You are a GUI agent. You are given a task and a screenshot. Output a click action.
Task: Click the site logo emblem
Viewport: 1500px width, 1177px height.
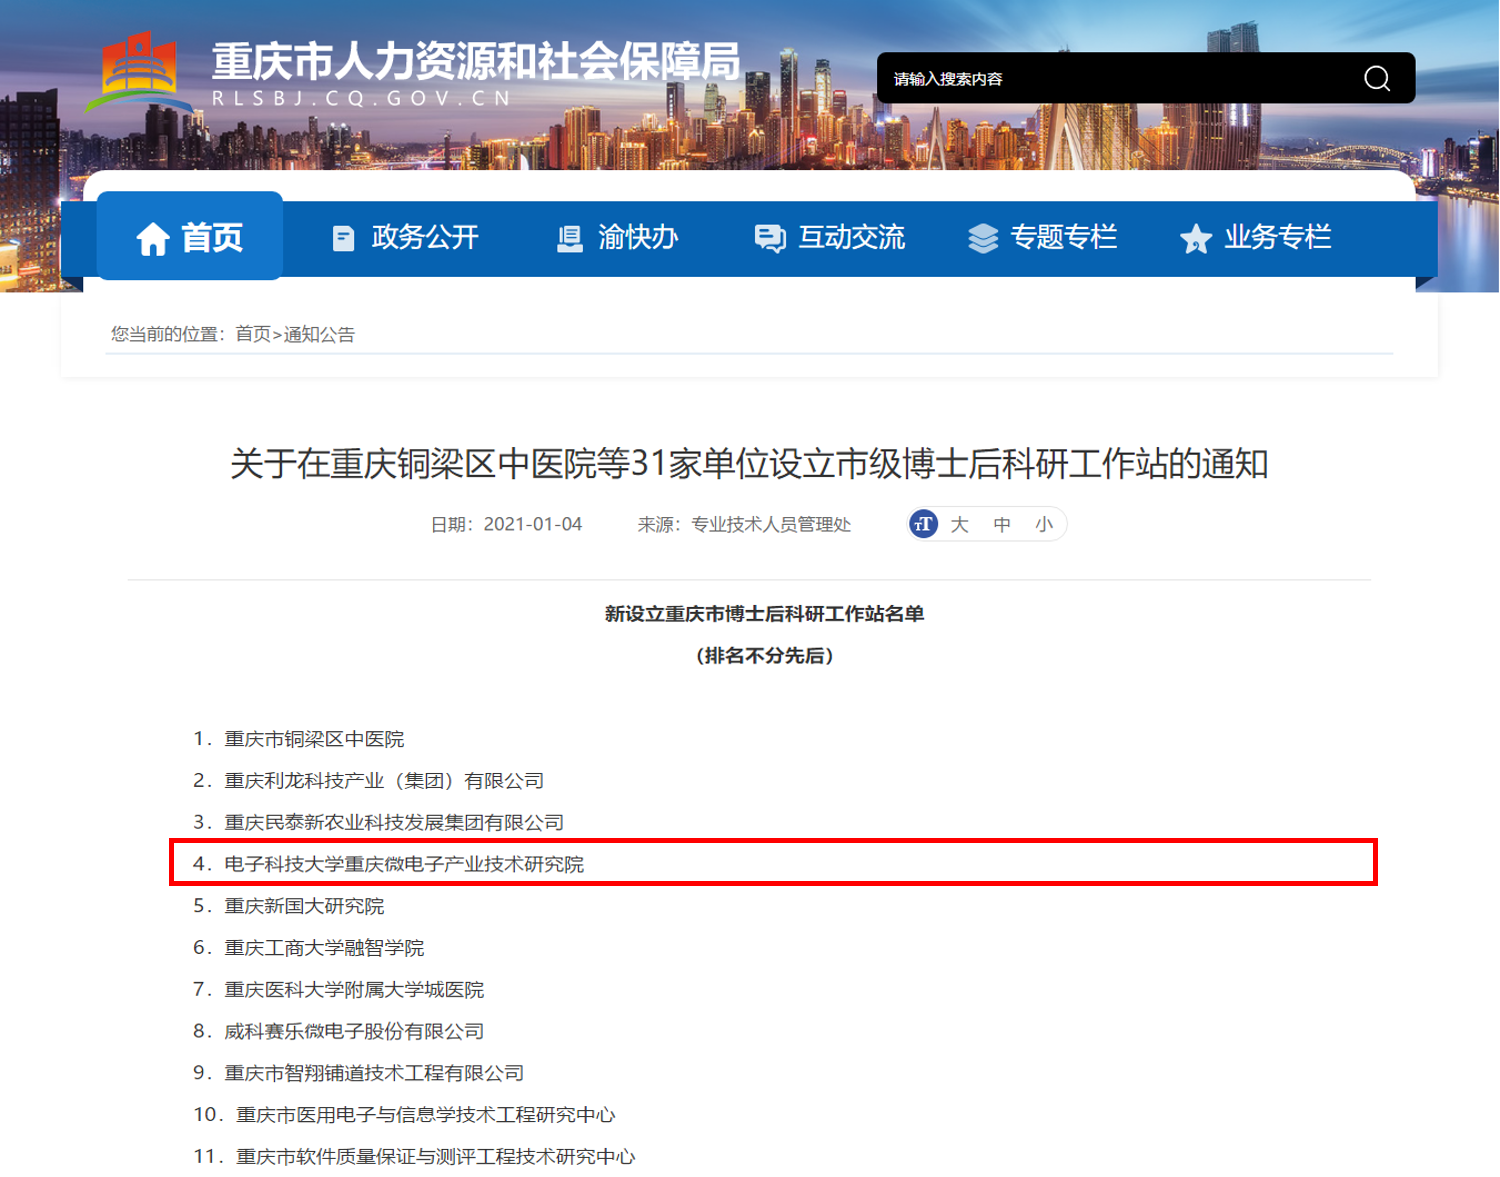pyautogui.click(x=139, y=71)
